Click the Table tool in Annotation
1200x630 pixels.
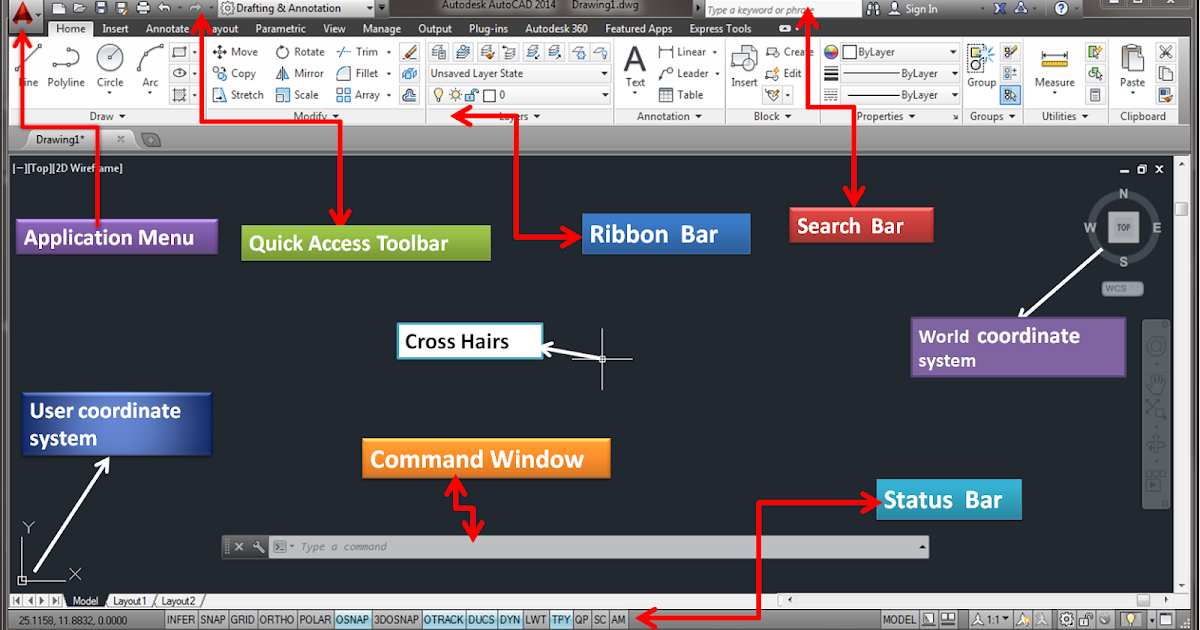pyautogui.click(x=681, y=95)
